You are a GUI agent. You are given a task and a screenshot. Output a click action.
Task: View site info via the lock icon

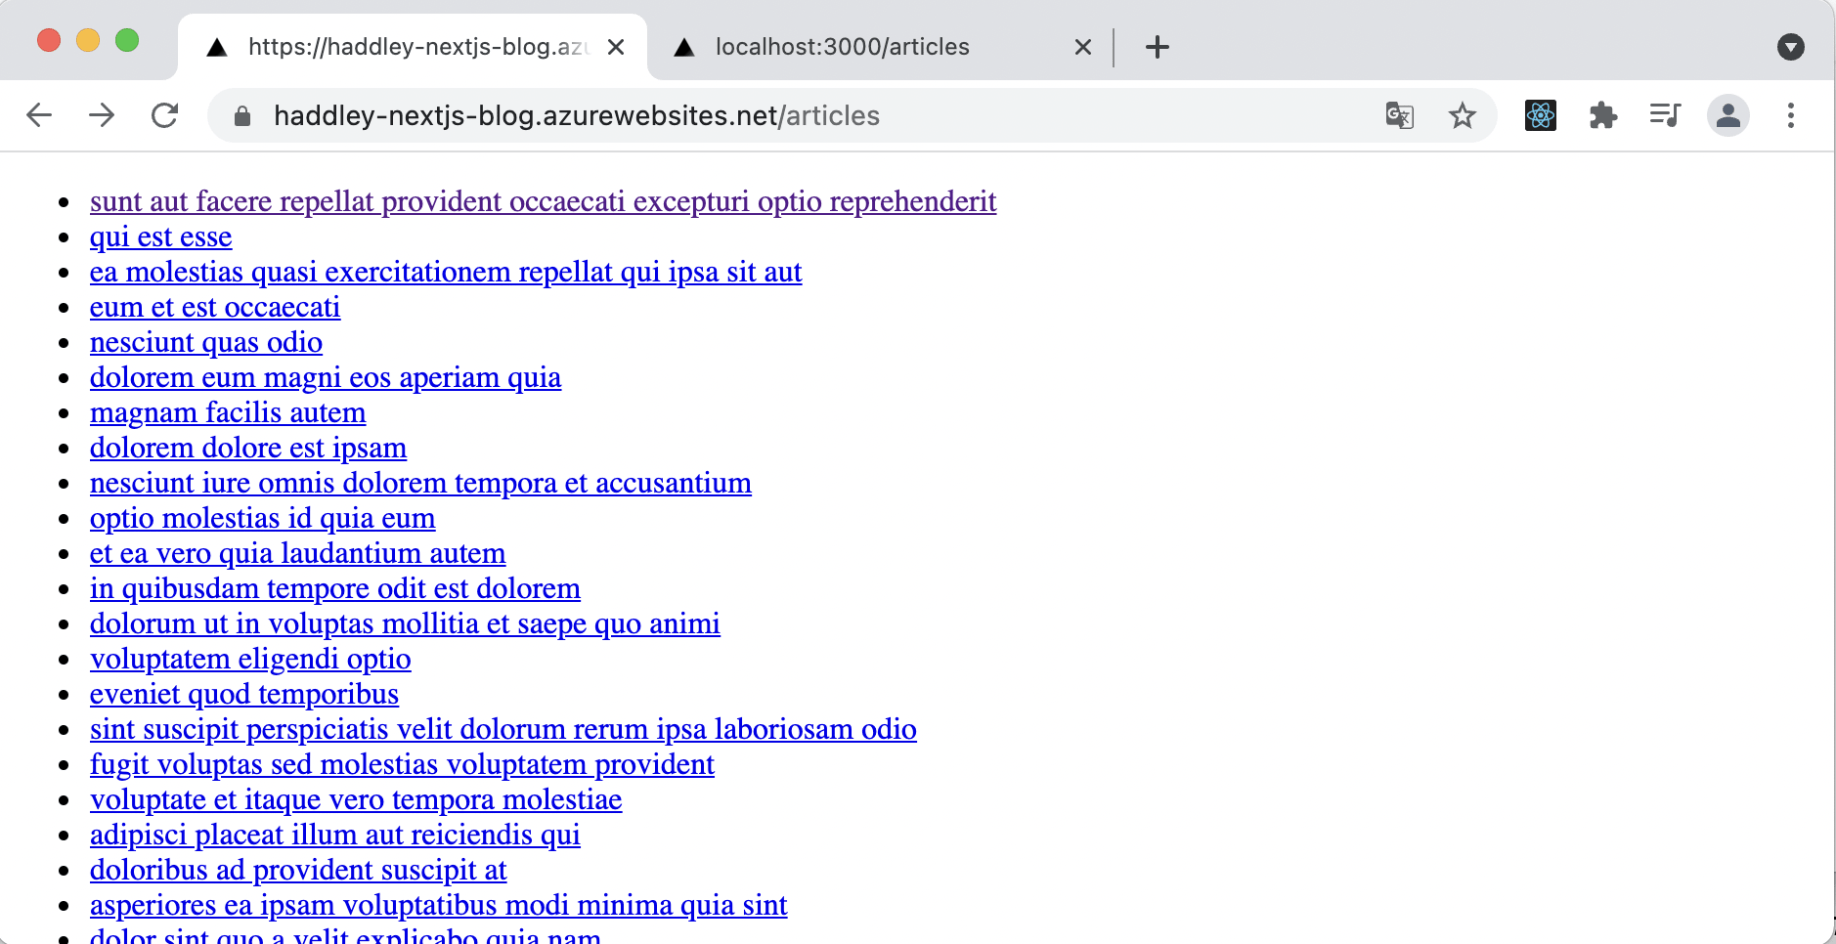tap(242, 116)
